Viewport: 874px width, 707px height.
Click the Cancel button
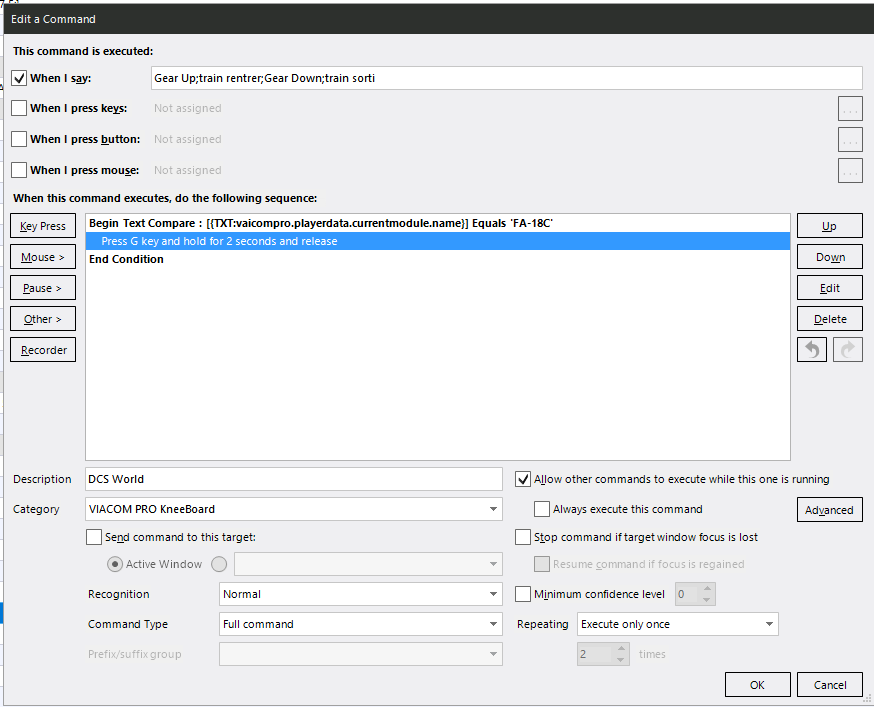click(829, 685)
